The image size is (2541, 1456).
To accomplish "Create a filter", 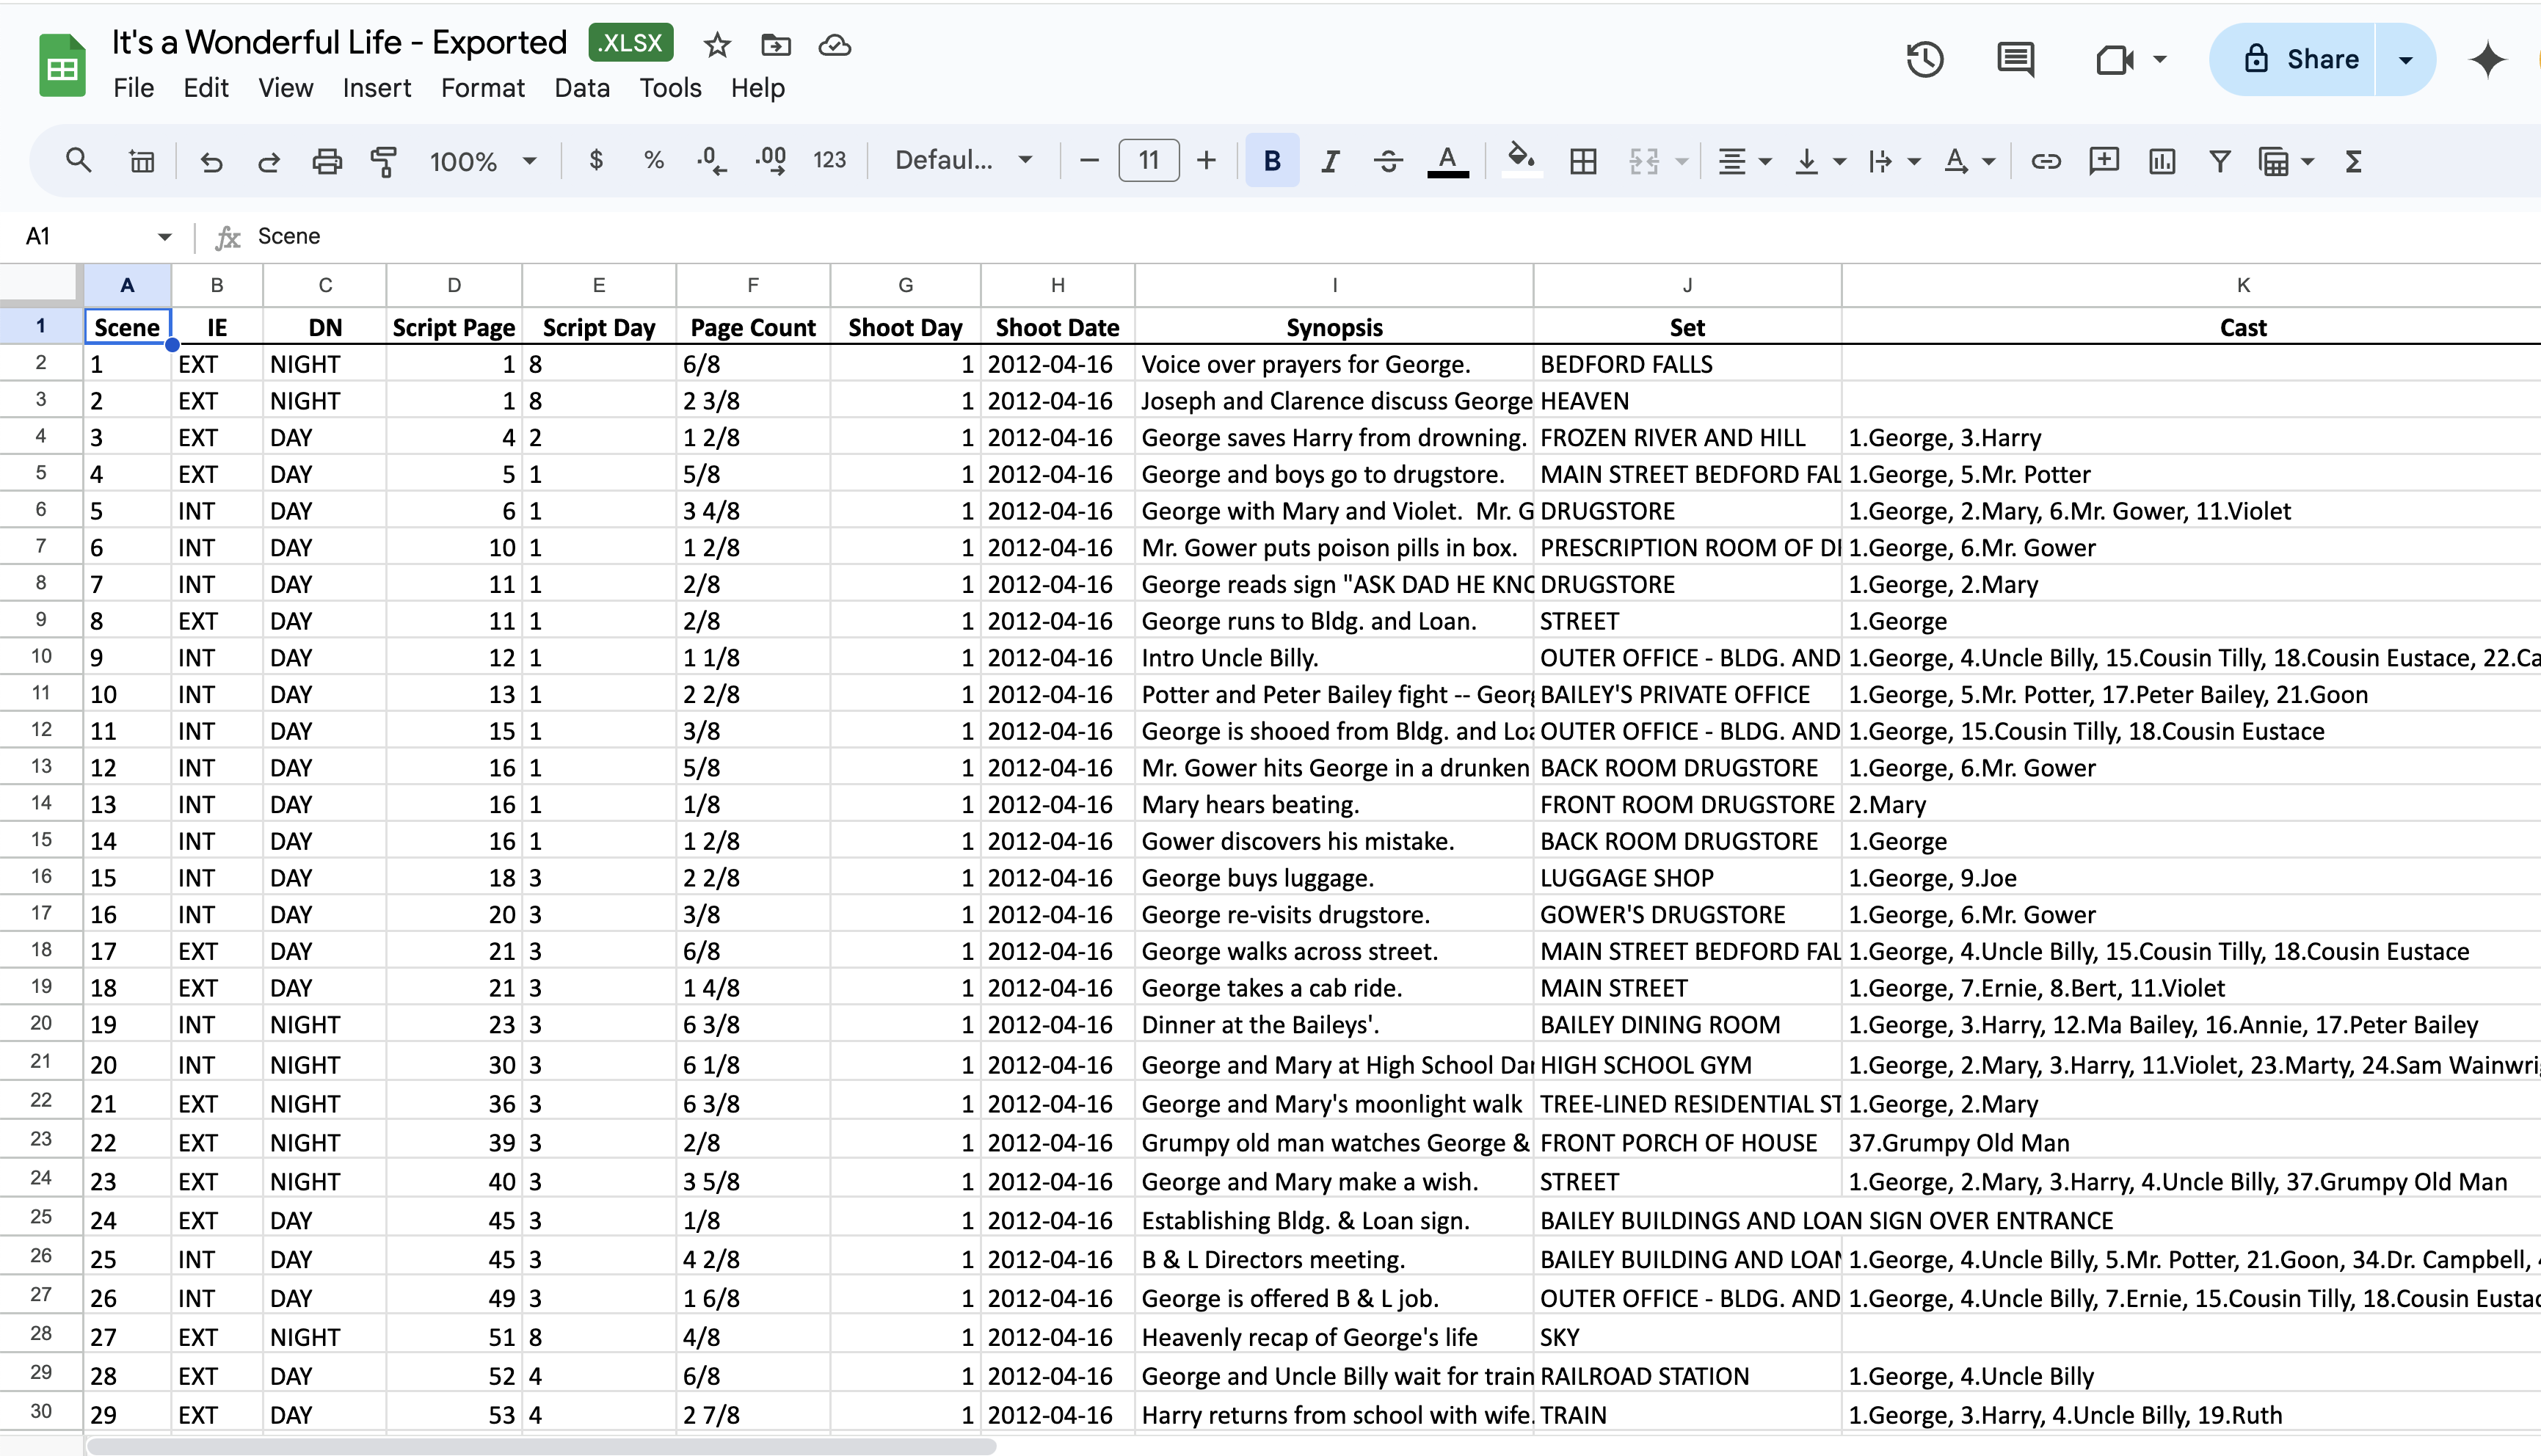I will click(2219, 160).
